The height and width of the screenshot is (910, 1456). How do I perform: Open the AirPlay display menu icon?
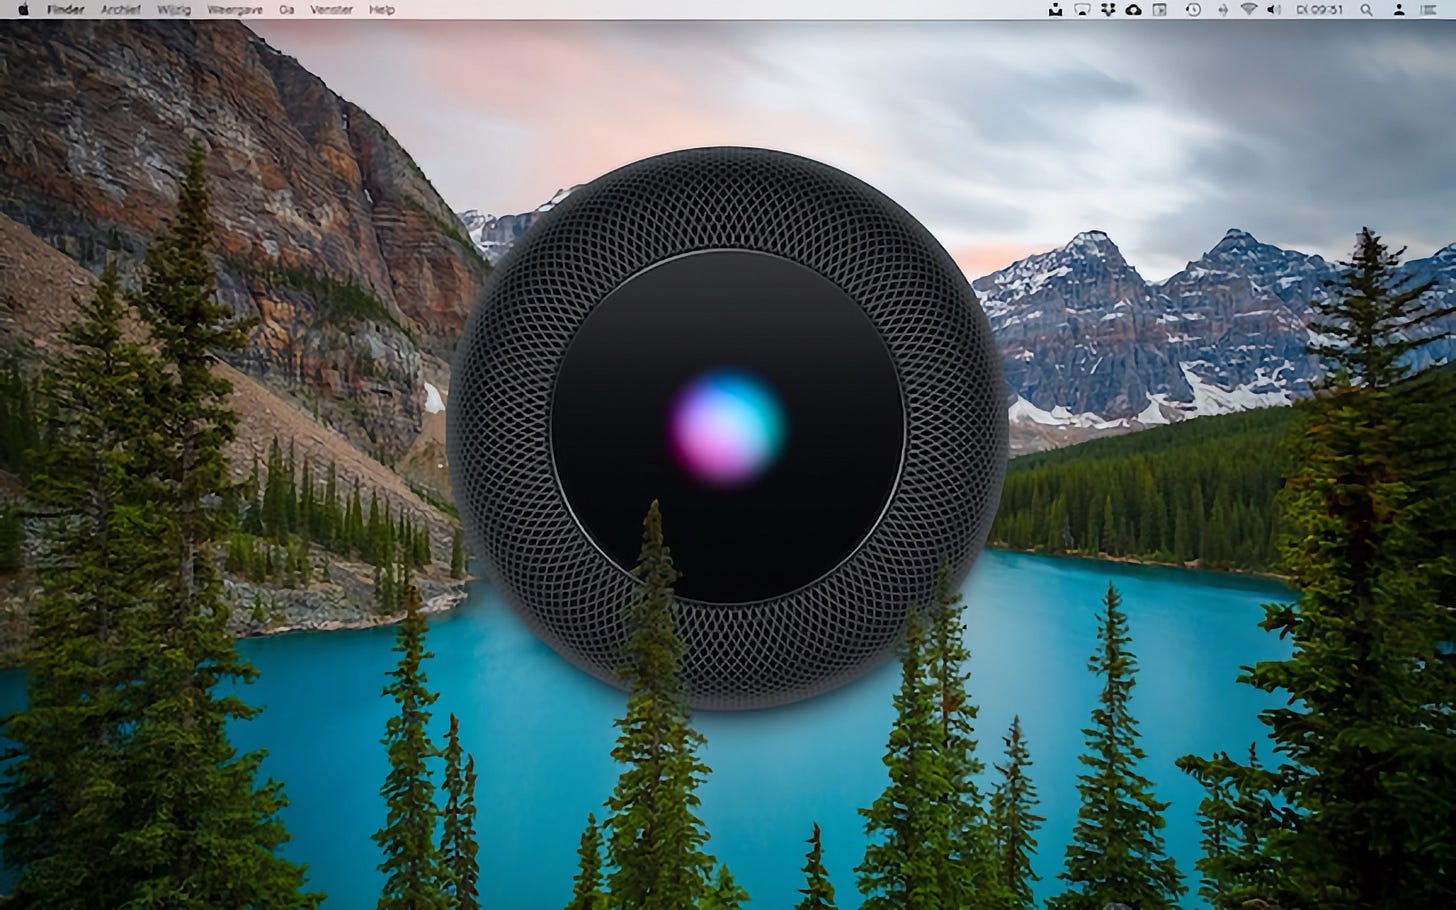(1082, 10)
